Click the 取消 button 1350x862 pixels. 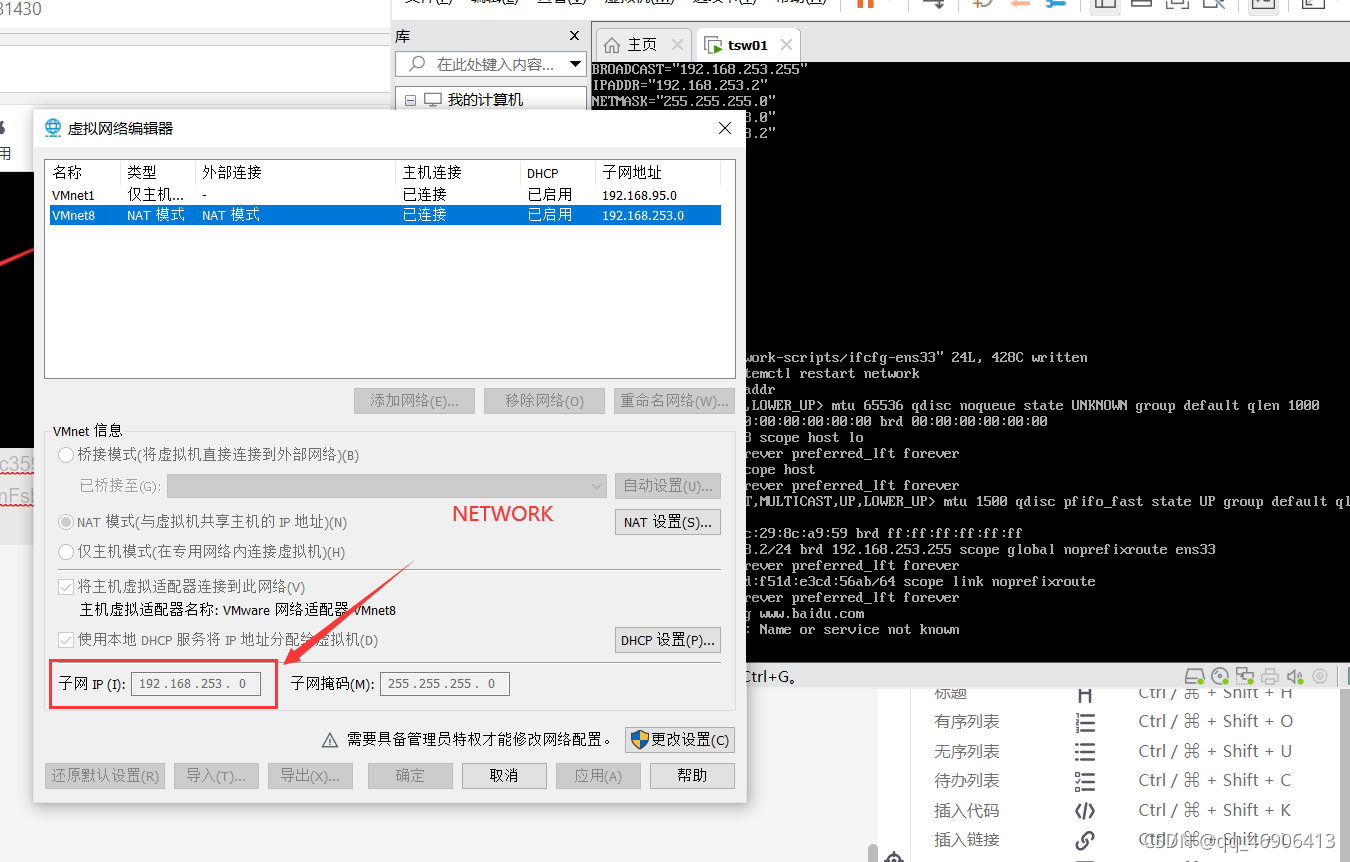[x=504, y=776]
